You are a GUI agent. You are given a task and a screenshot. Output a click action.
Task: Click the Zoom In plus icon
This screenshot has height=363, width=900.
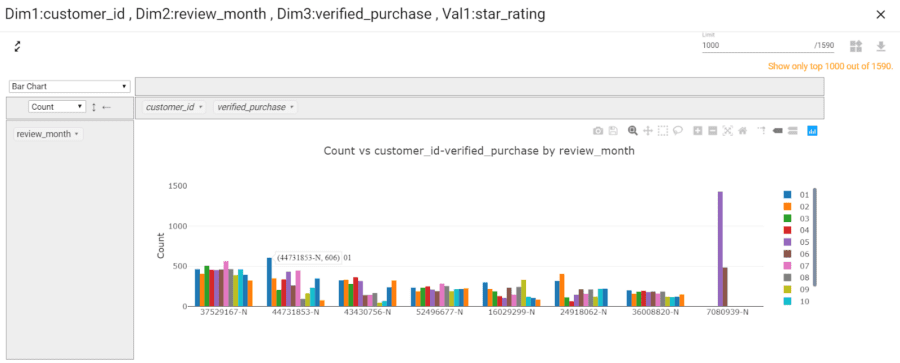698,131
